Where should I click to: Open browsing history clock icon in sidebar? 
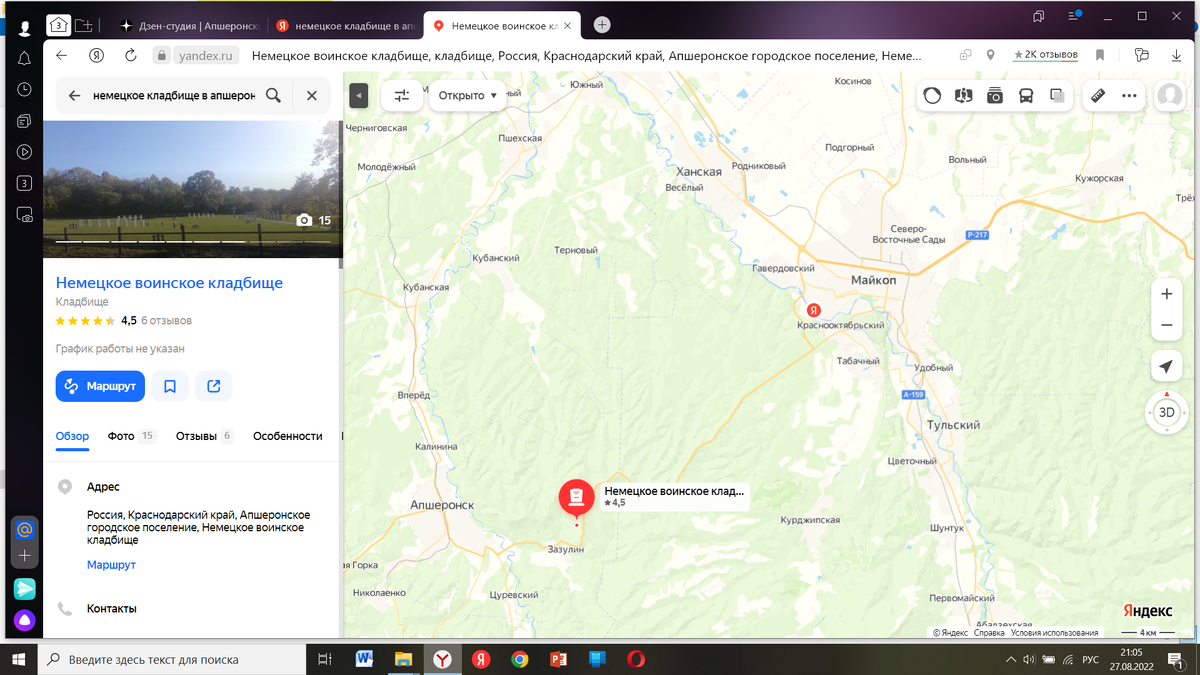(x=24, y=90)
